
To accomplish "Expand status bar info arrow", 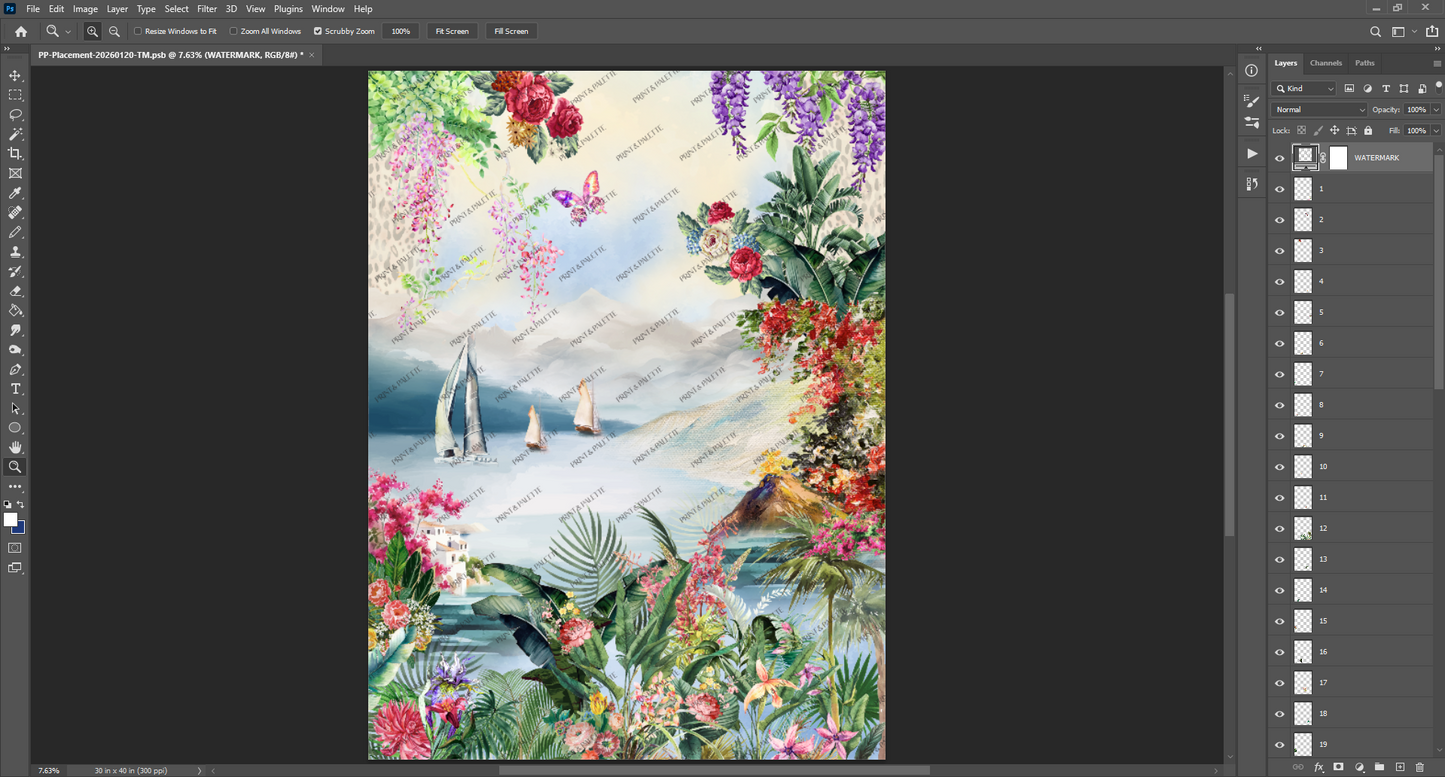I will click(199, 771).
